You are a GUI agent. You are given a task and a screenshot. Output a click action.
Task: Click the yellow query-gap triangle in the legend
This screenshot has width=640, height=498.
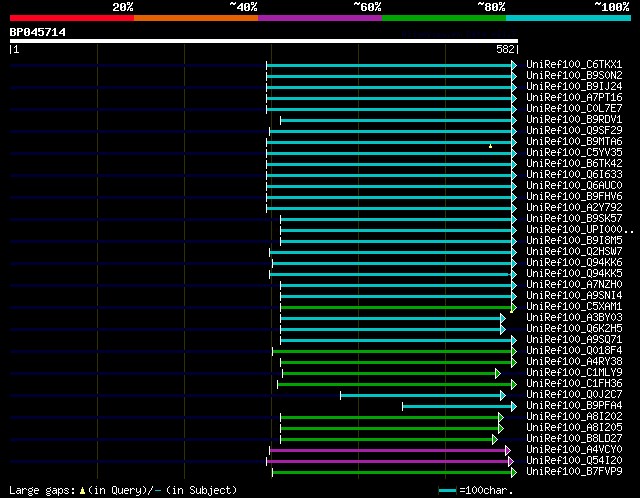point(82,490)
